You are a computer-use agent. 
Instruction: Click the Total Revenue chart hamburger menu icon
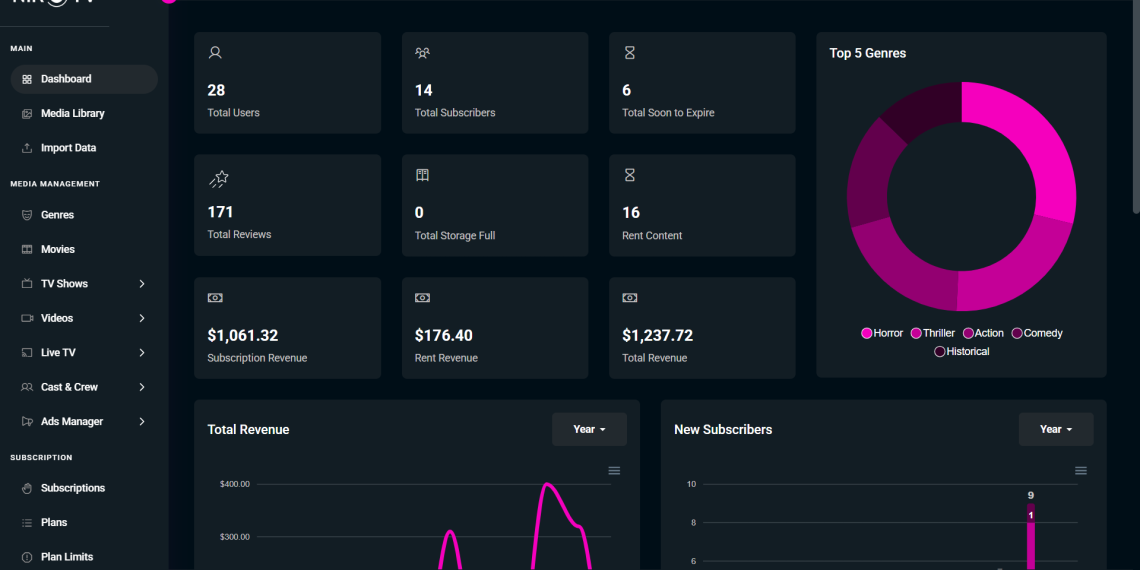[614, 471]
